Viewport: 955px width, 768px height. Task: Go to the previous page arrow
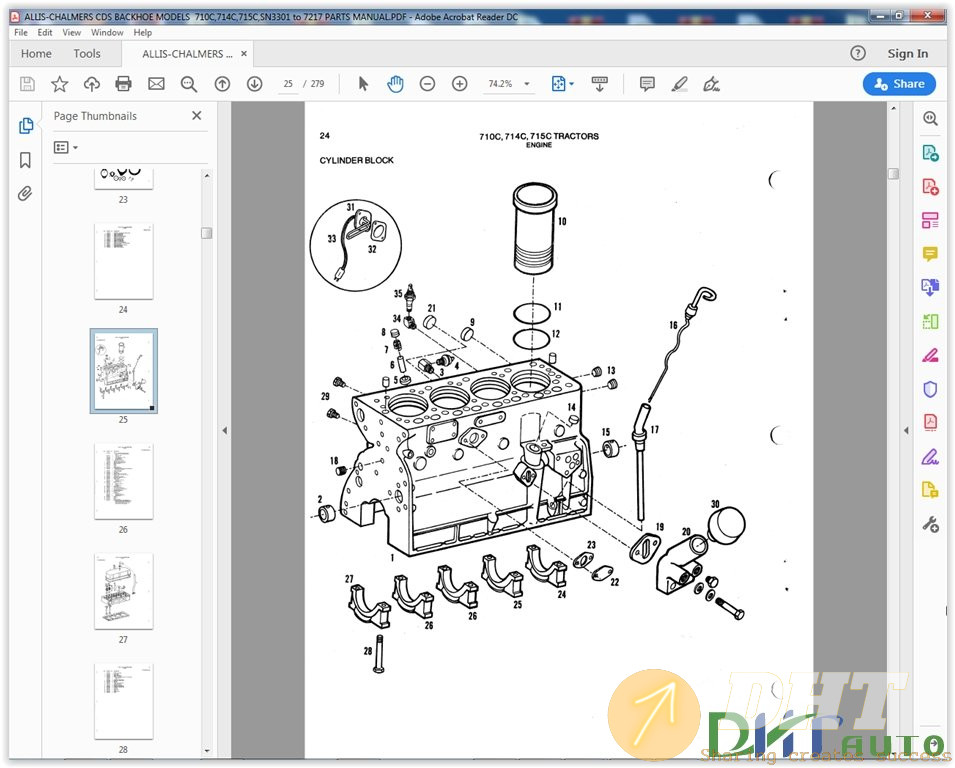point(222,84)
